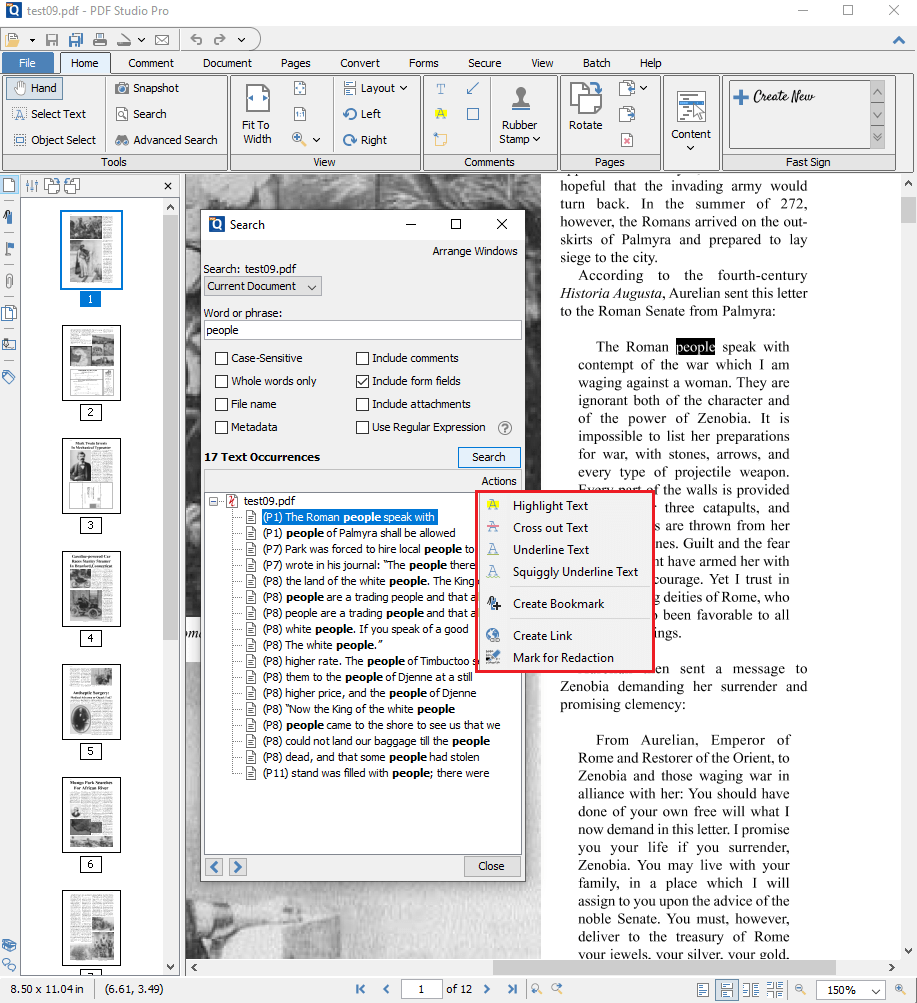Select the Snapshot tool
Screen dimensions: 917x1003
click(147, 88)
